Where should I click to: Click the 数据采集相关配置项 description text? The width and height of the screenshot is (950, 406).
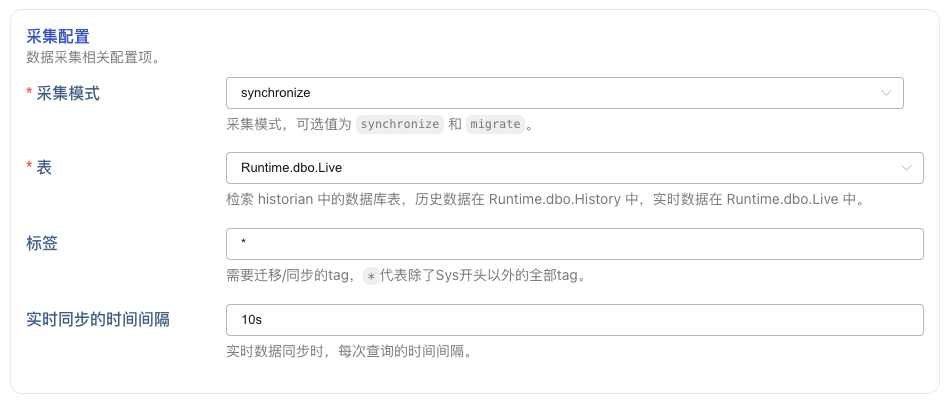coord(94,57)
